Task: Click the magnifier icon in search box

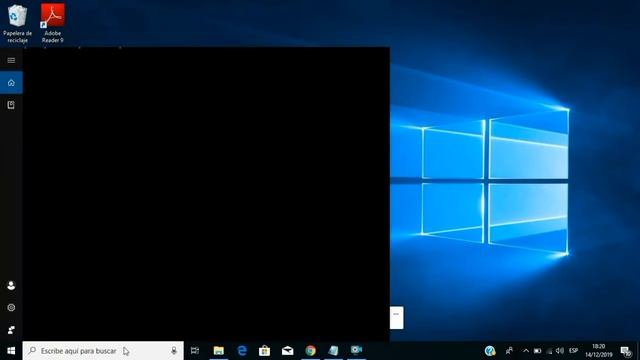Action: tap(33, 351)
